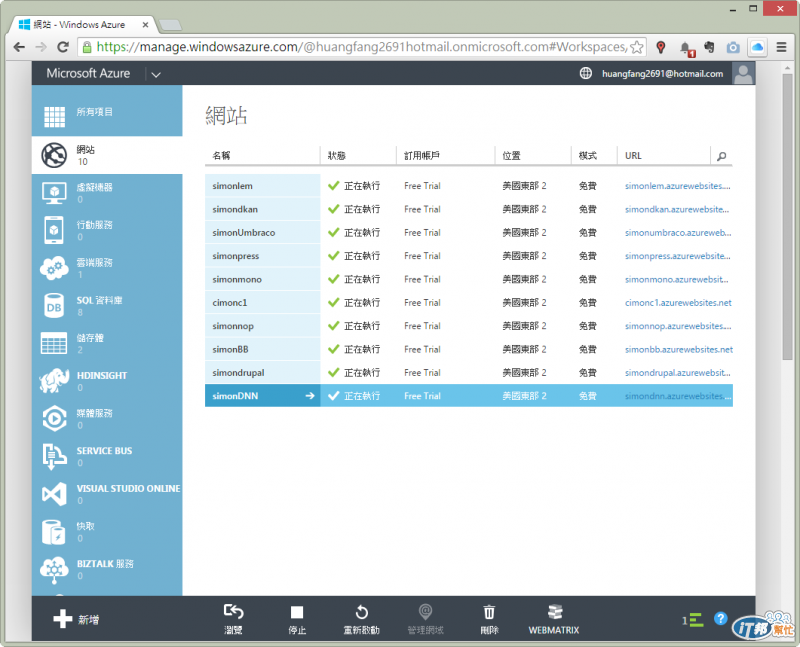Screen dimensions: 800x647
Task: Open the SQL 資料庫 DB icon
Action: [54, 306]
